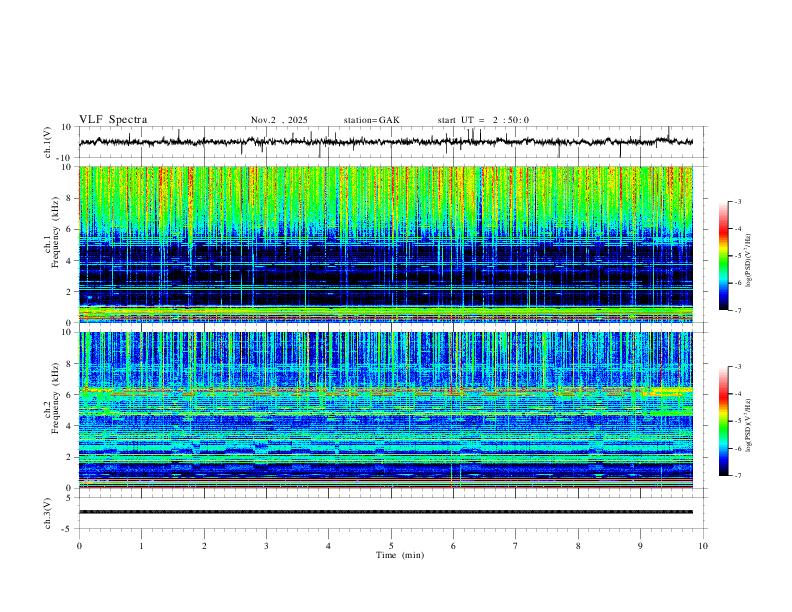Click the '-7' value on ch.2 colorbar

click(737, 476)
